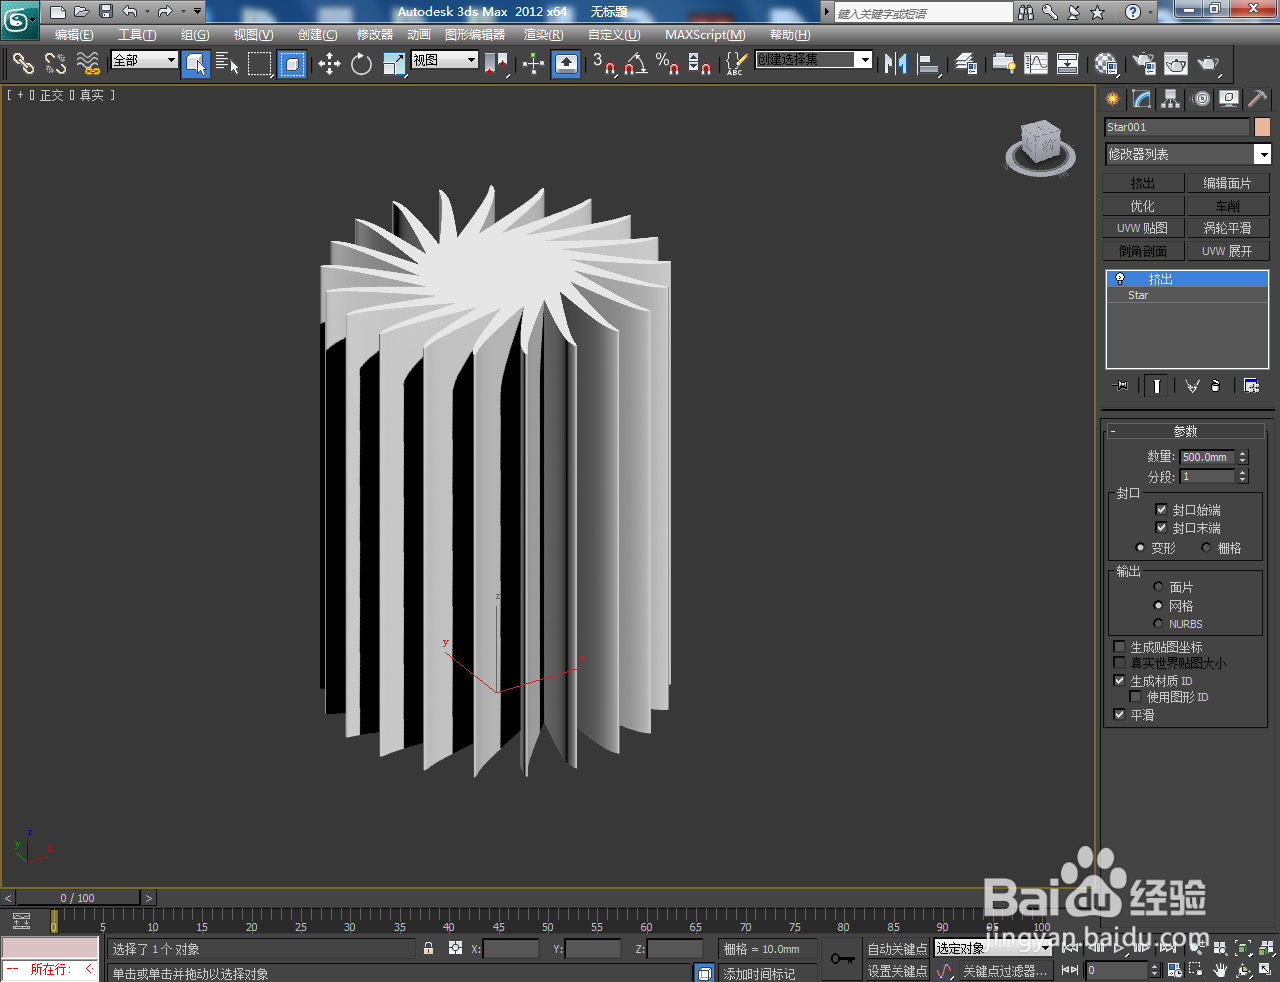Open the Material Editor icon
Viewport: 1280px width, 982px height.
click(1105, 64)
